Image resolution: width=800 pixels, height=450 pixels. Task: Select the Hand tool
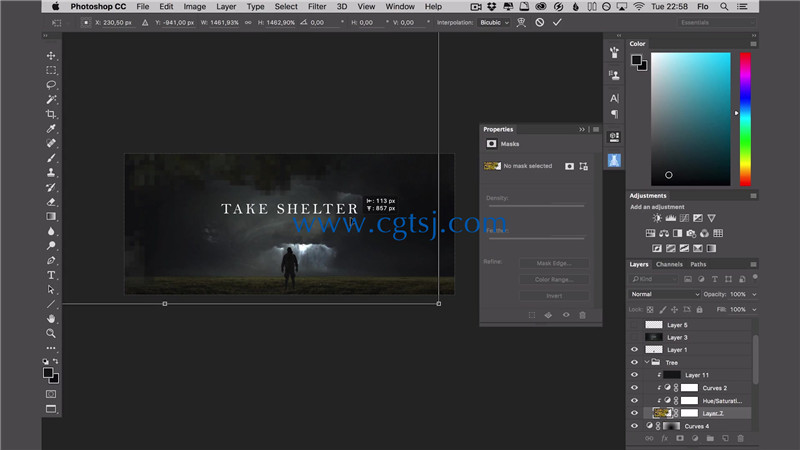[51, 319]
